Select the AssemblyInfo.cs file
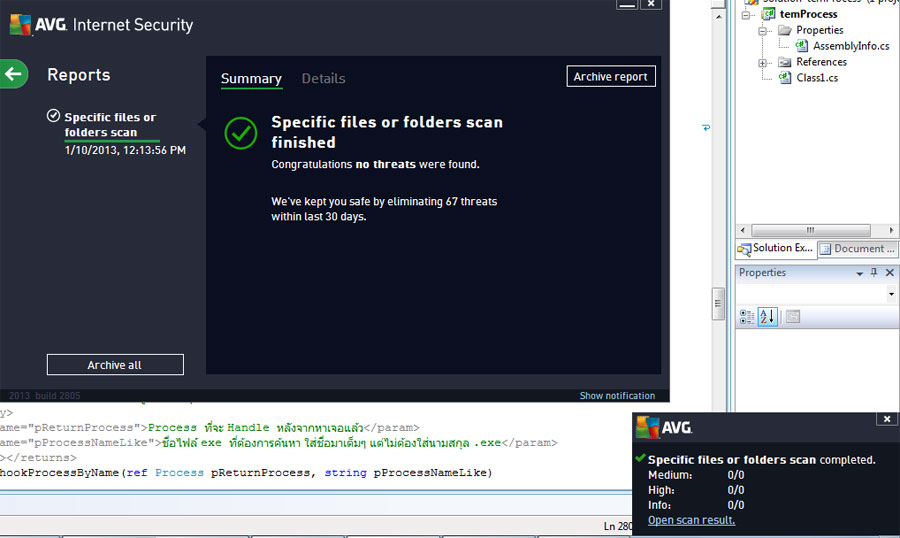Image resolution: width=900 pixels, height=538 pixels. (851, 46)
